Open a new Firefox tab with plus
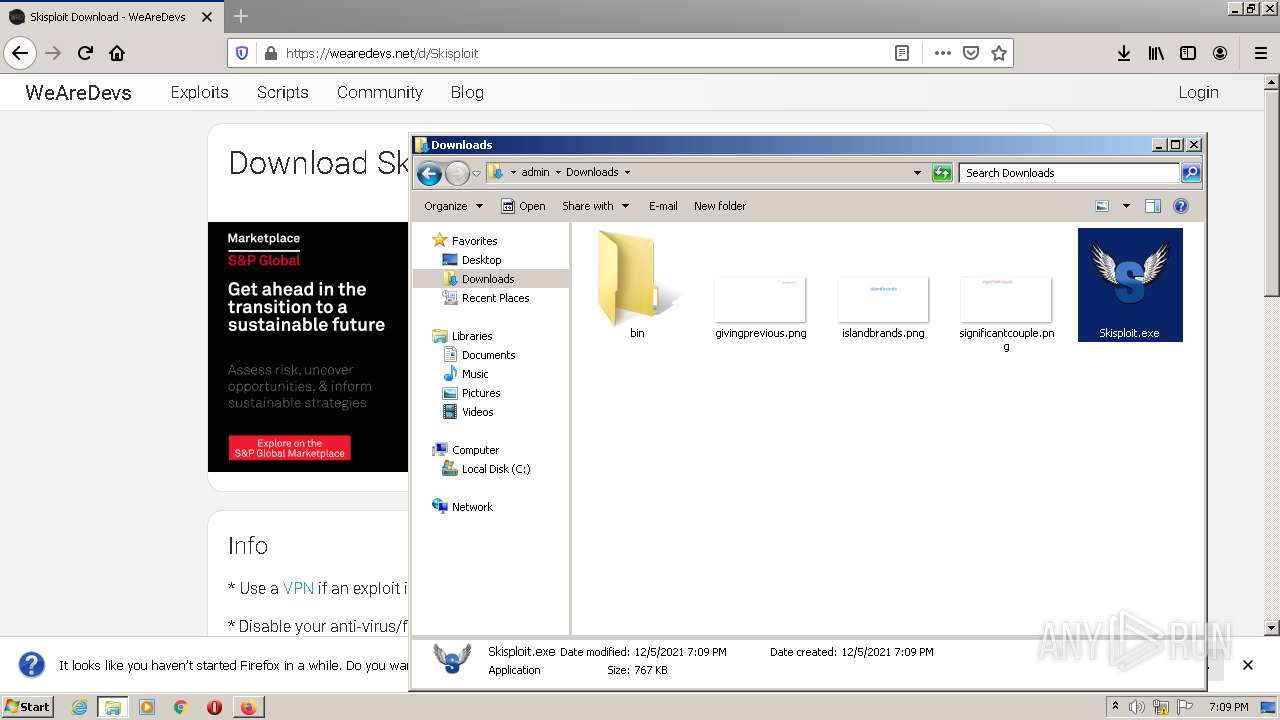Screen dimensions: 1280x720 240,16
